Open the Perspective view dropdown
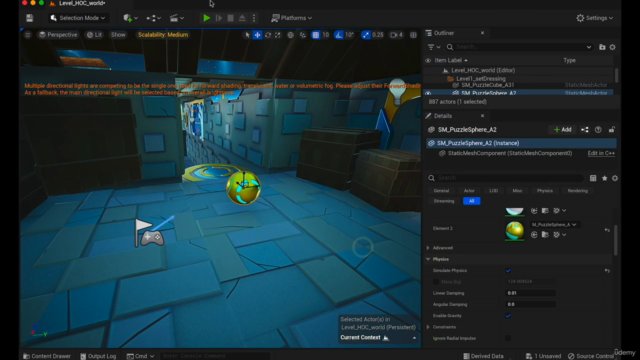This screenshot has height=360, width=640. click(58, 35)
